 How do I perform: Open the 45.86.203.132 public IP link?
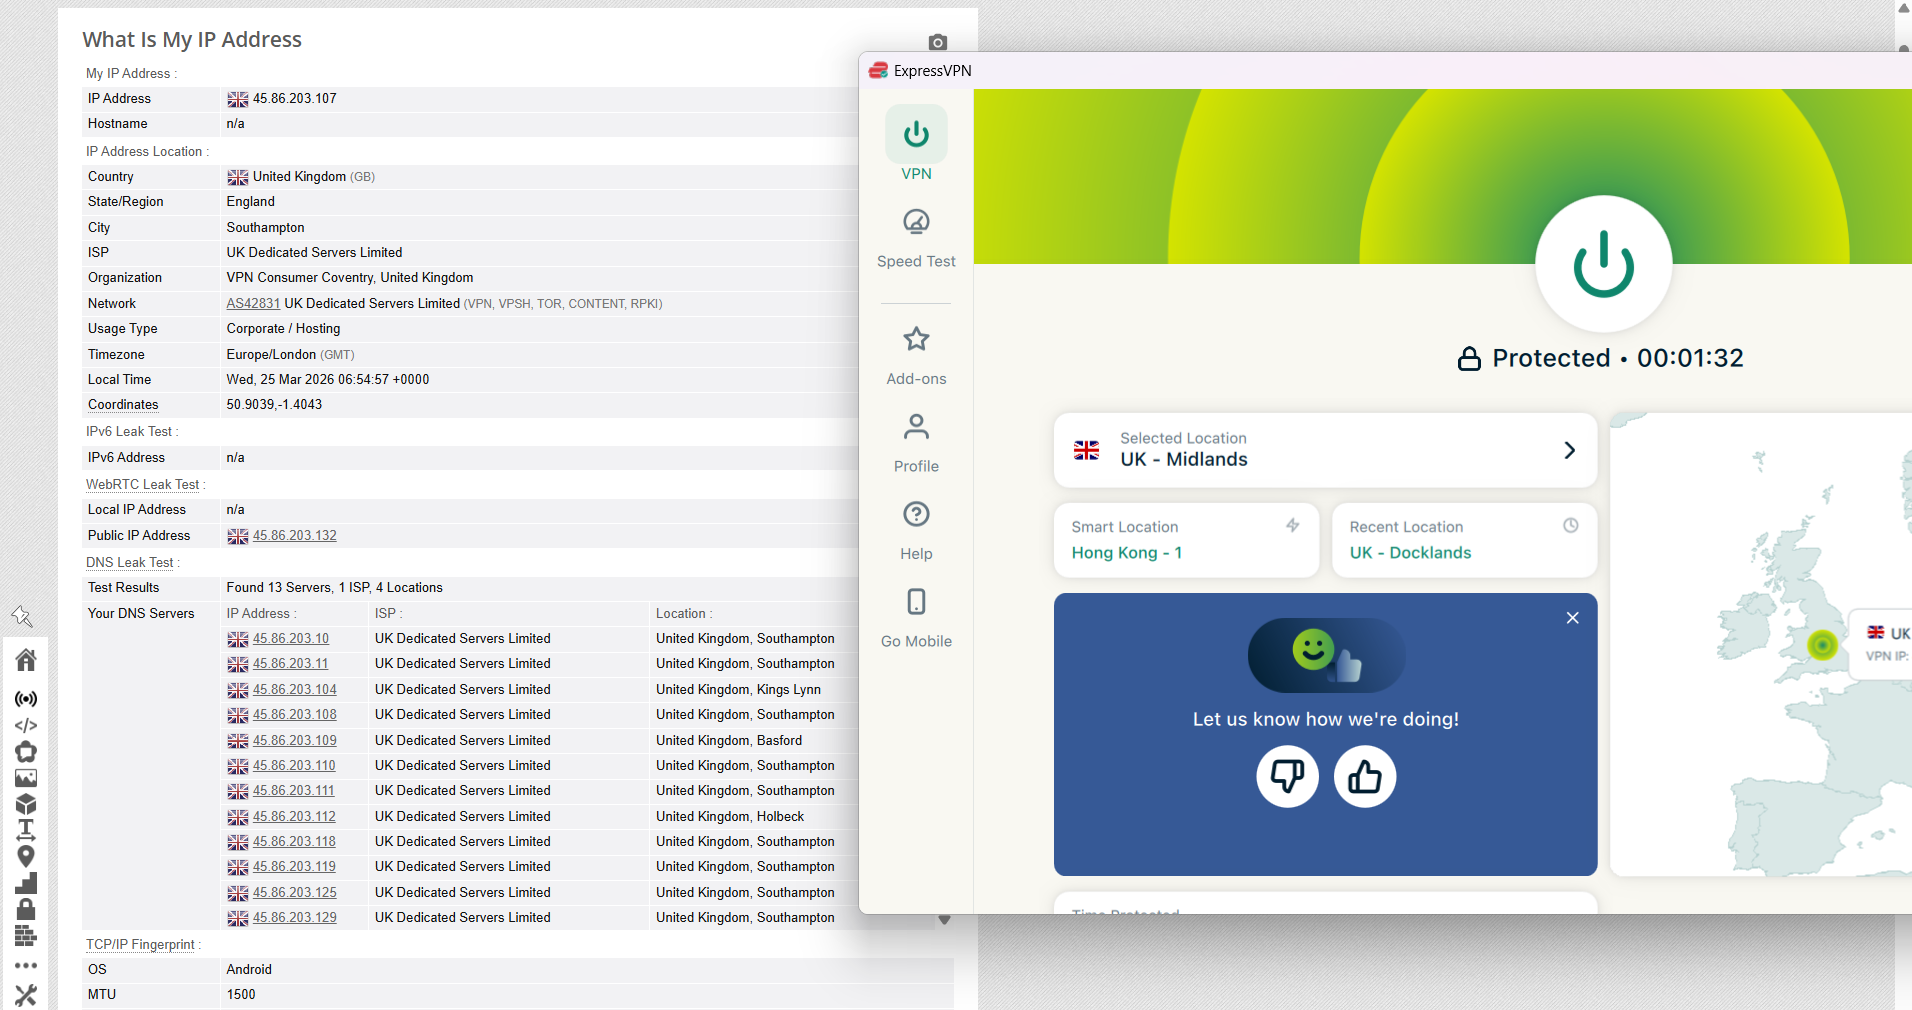pos(295,535)
